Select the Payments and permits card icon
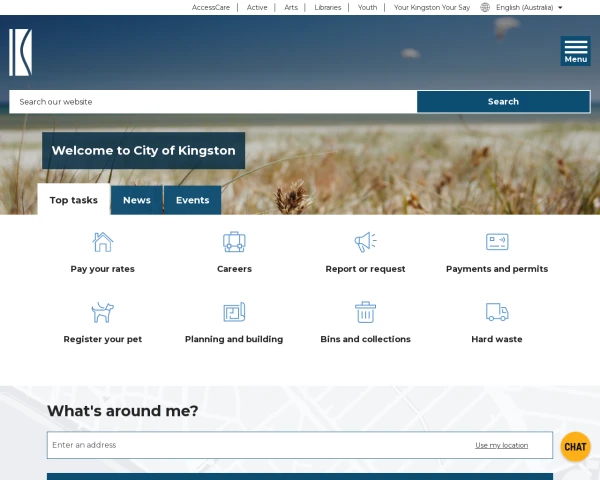 497,242
